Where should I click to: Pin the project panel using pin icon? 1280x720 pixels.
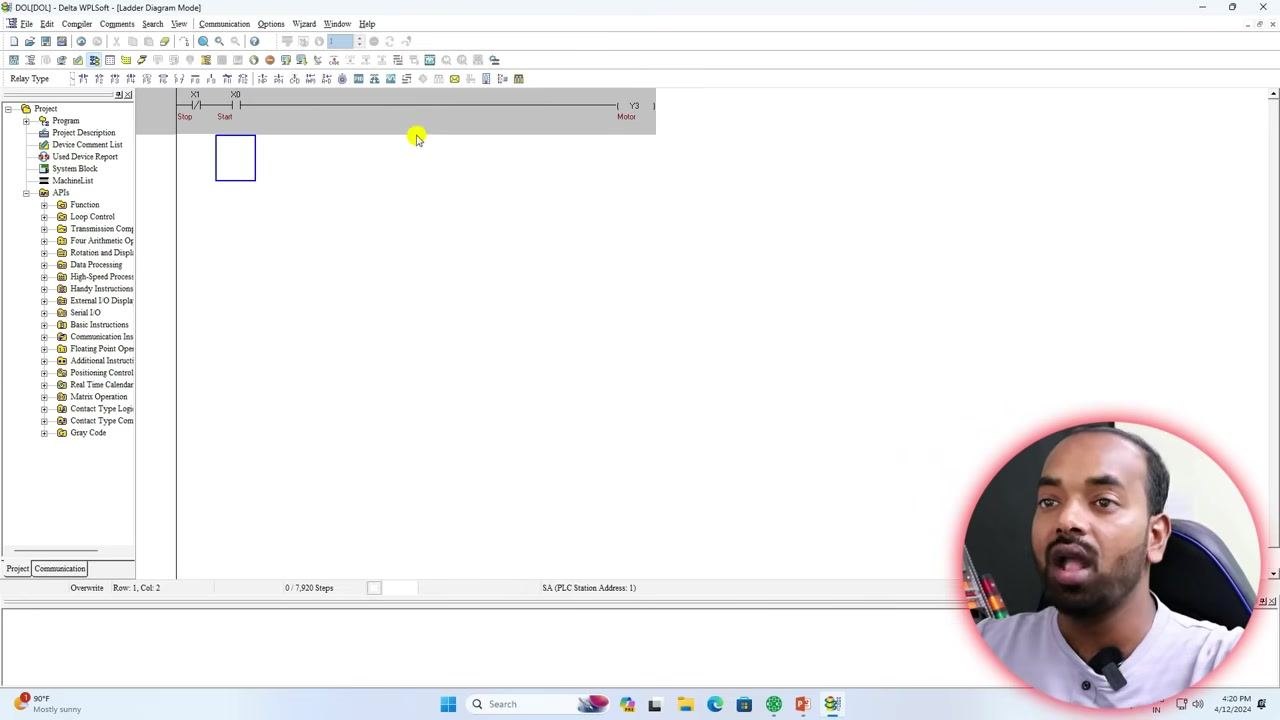(x=119, y=95)
